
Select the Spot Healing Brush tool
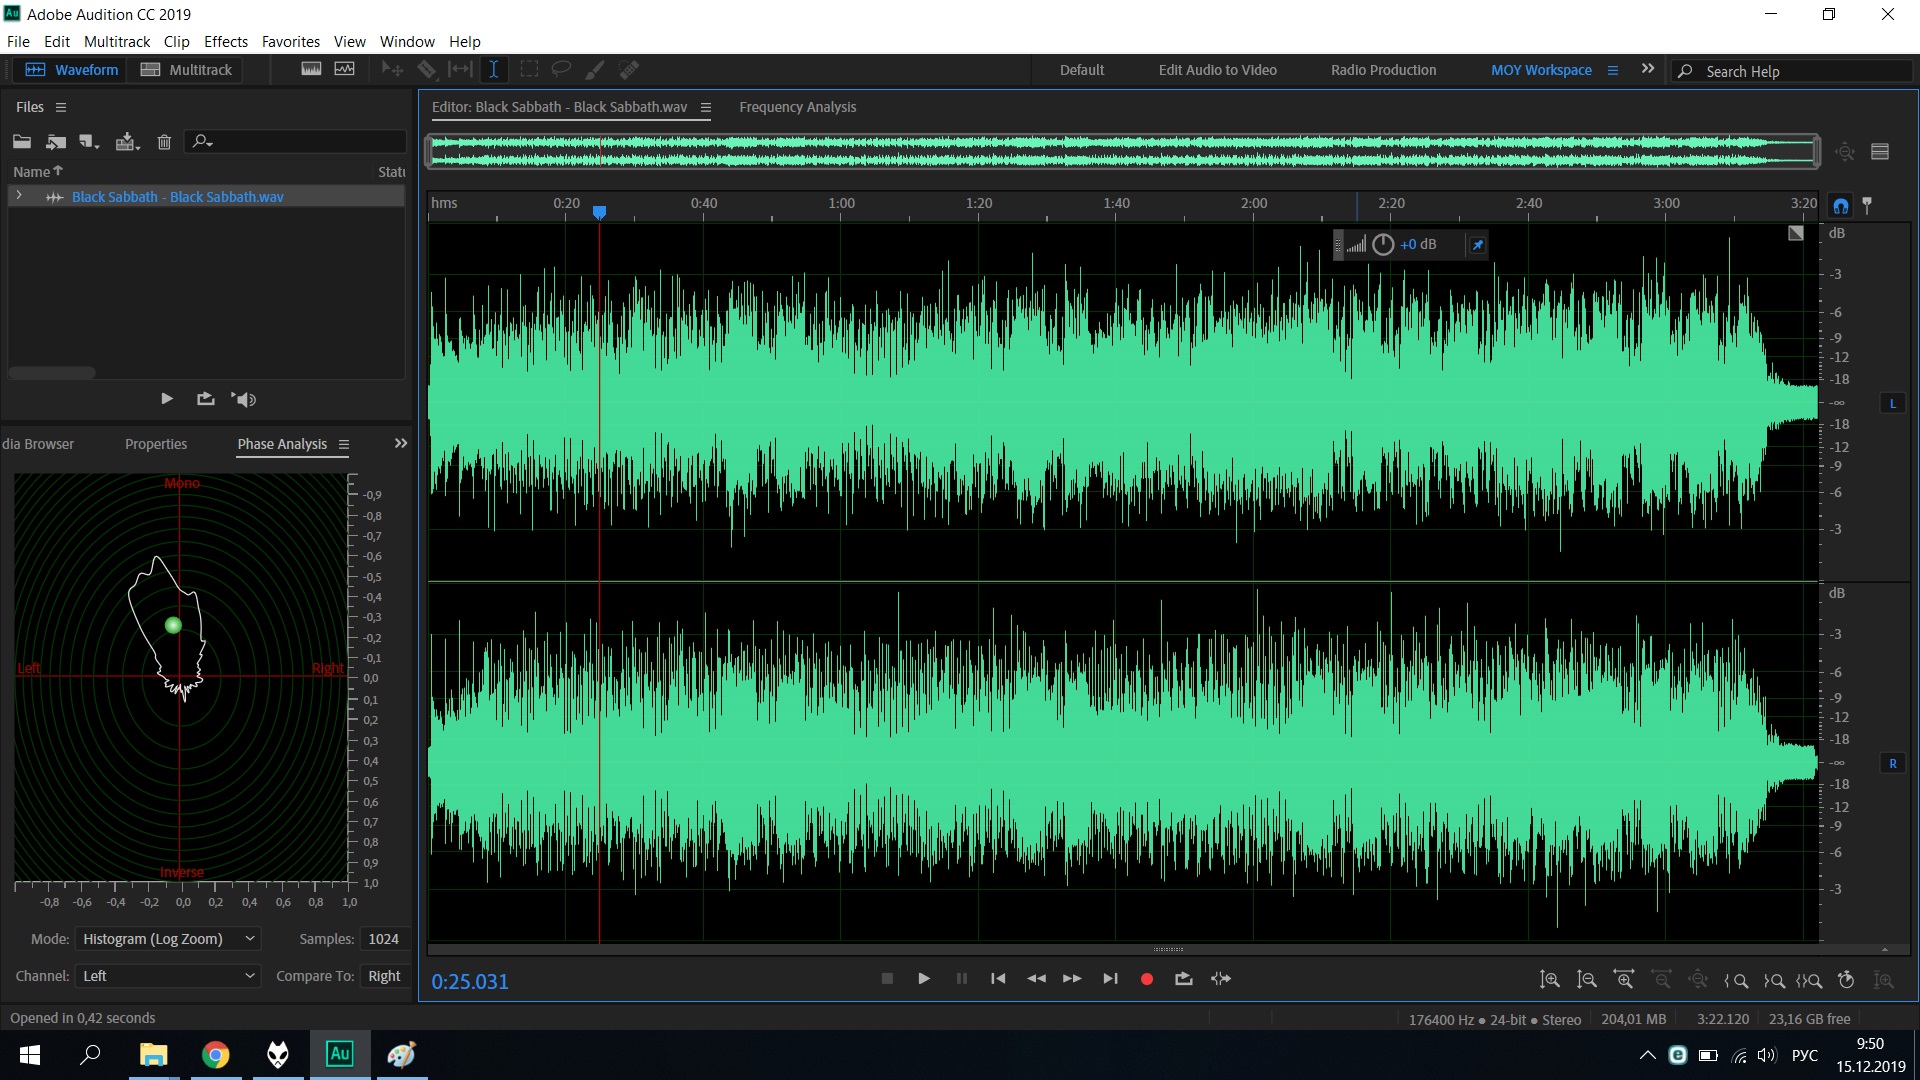(x=629, y=69)
